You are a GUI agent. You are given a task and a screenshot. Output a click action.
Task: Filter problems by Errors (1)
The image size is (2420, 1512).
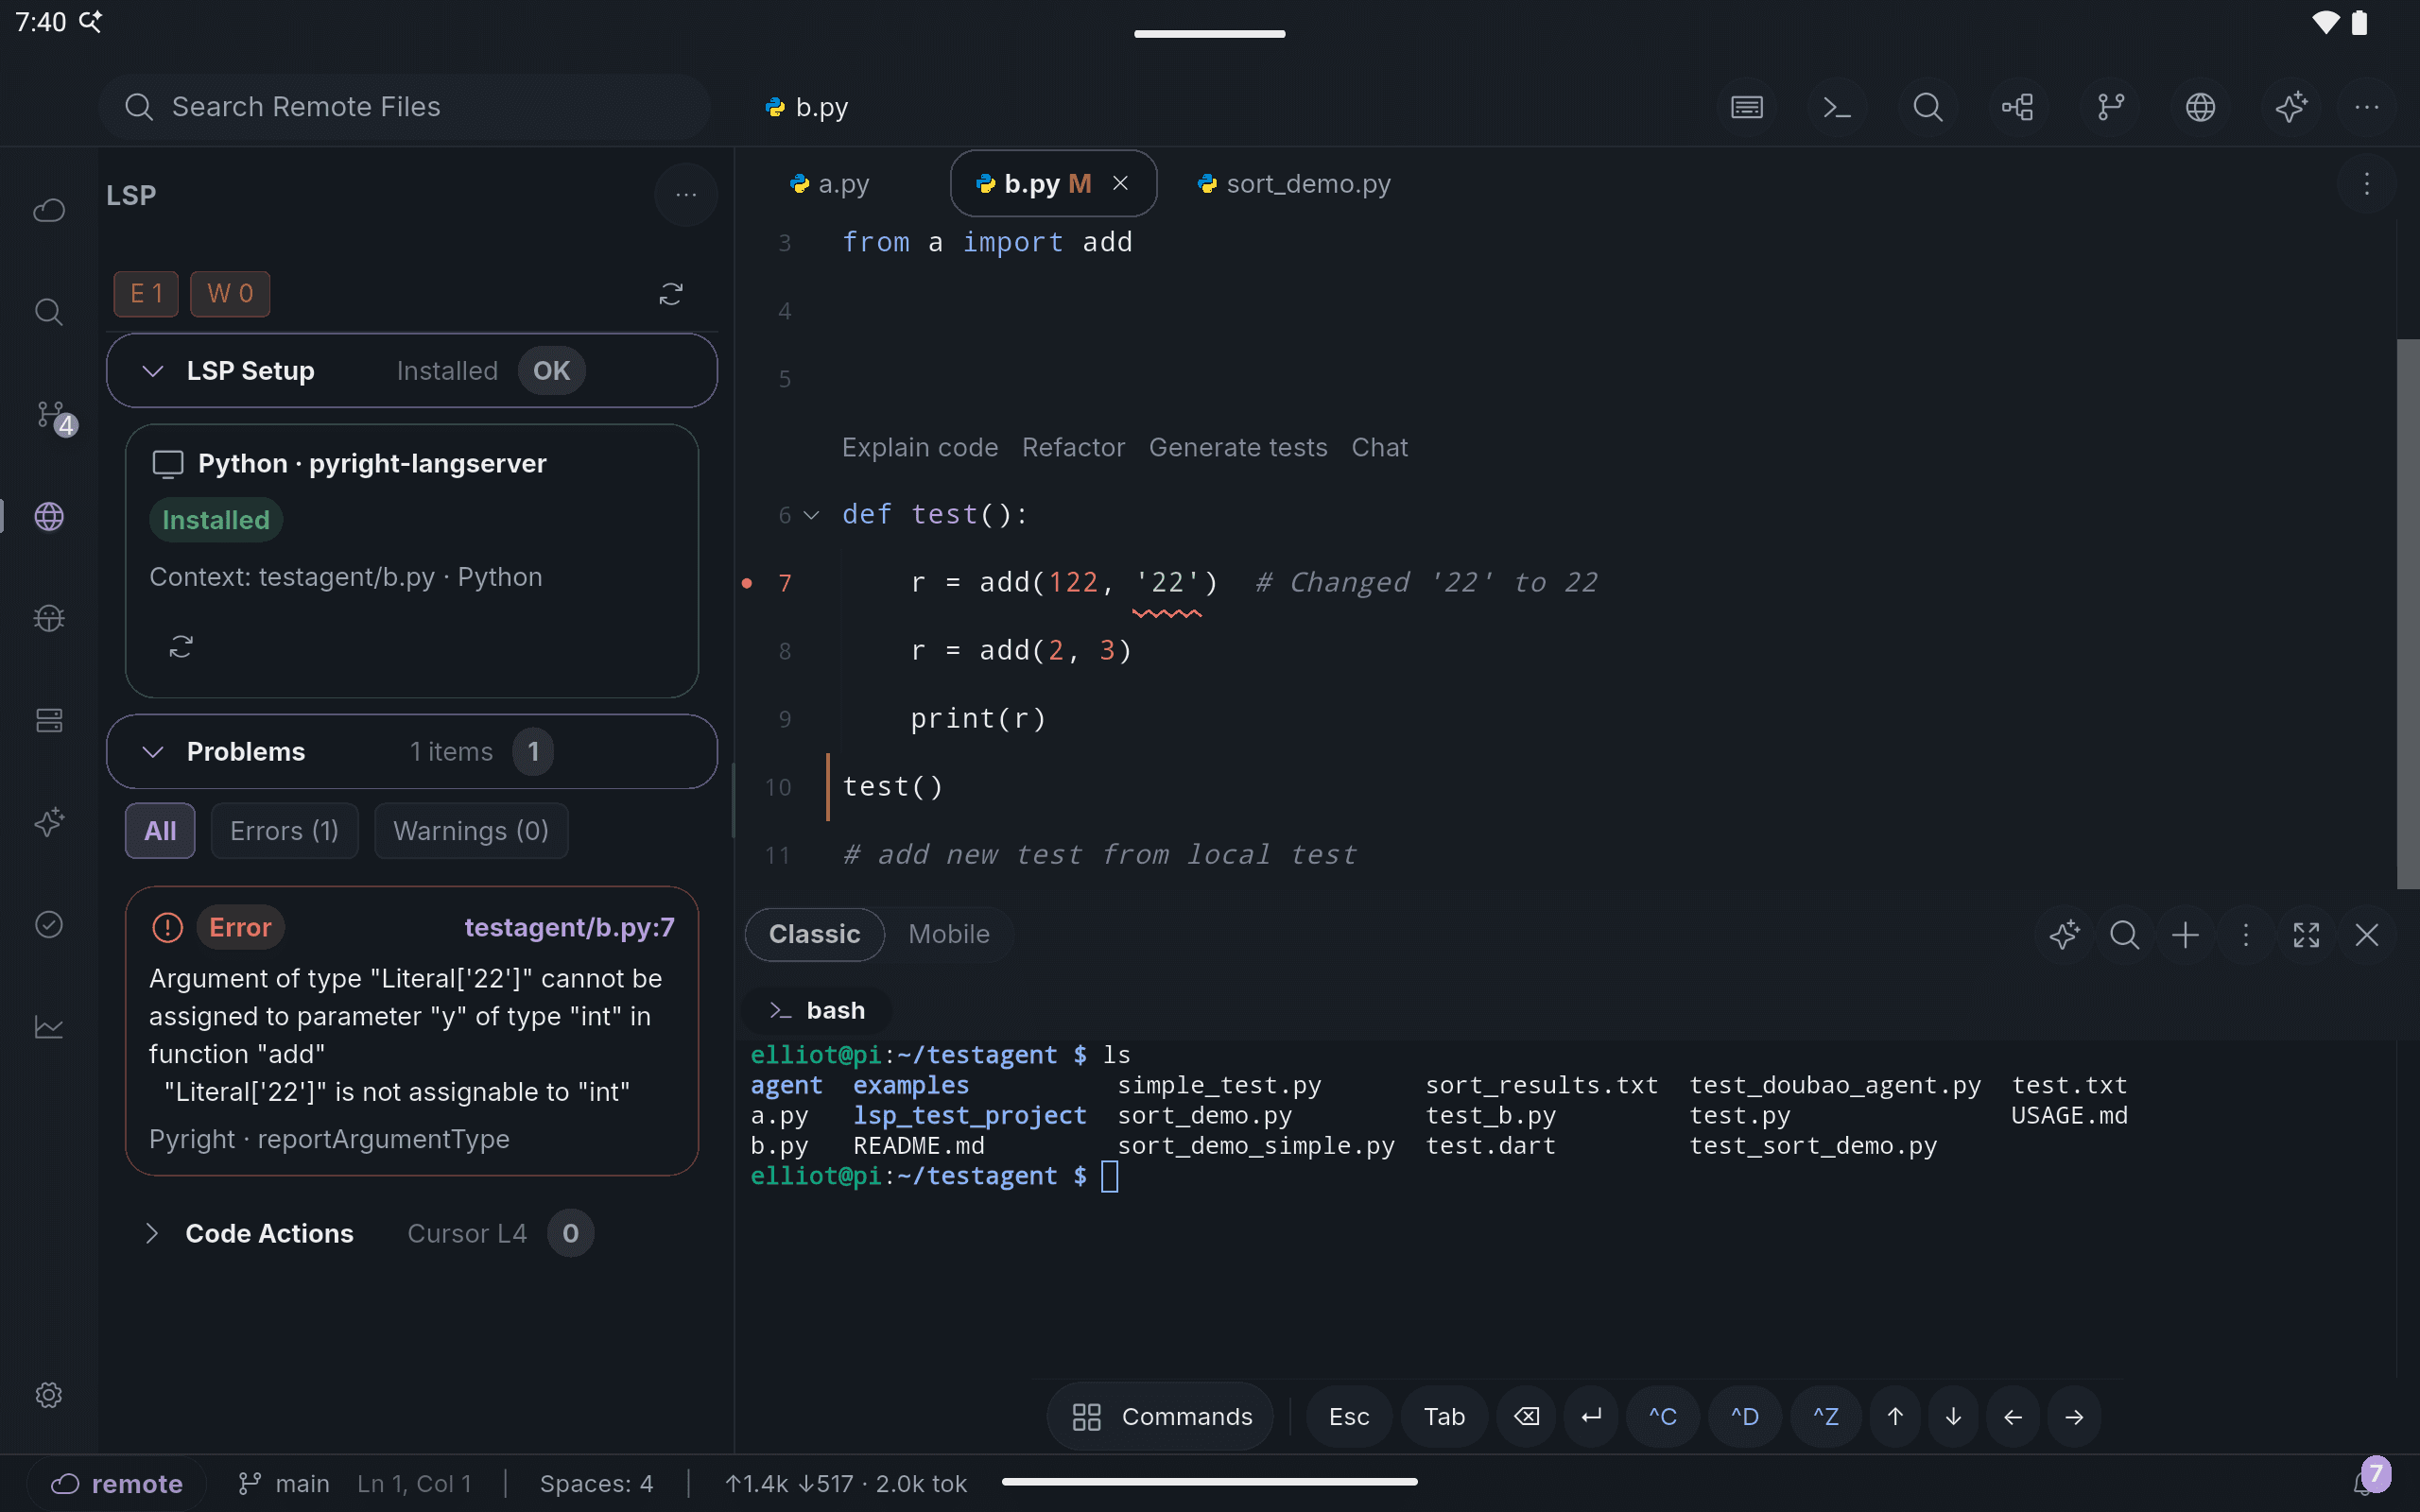[284, 831]
